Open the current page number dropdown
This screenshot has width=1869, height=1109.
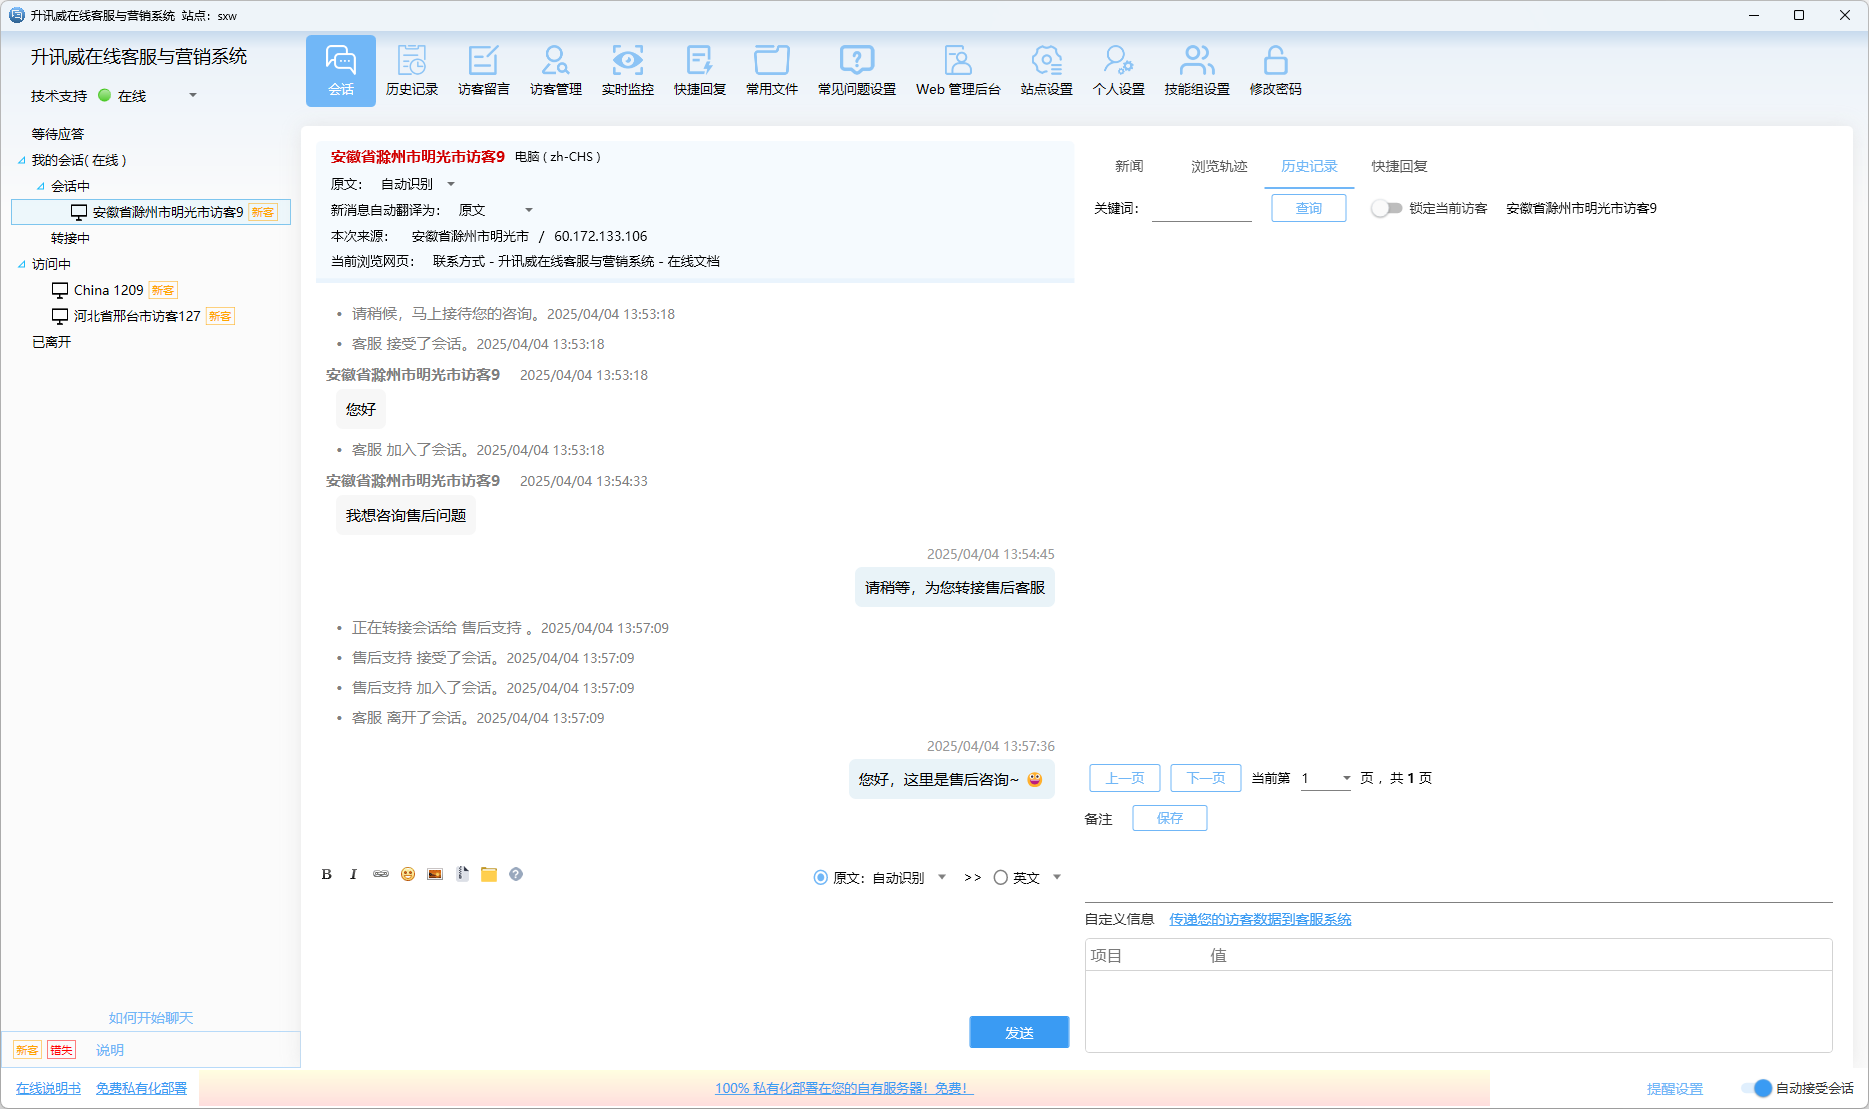click(1326, 778)
